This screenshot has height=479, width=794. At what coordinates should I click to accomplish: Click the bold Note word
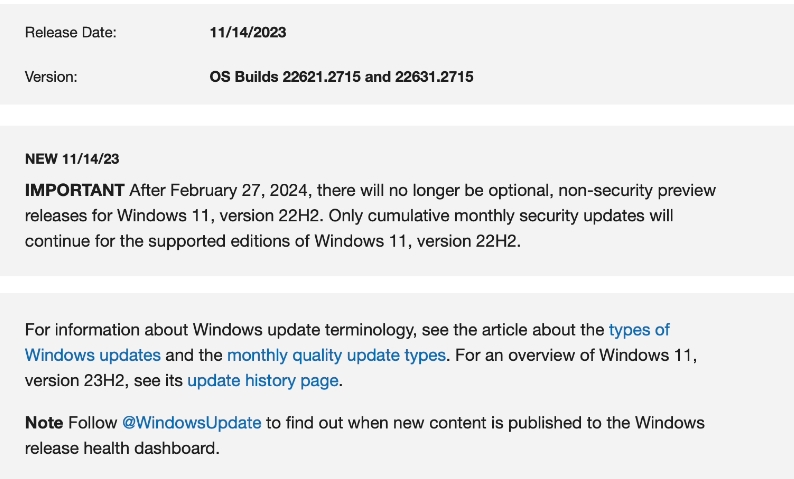pos(44,423)
